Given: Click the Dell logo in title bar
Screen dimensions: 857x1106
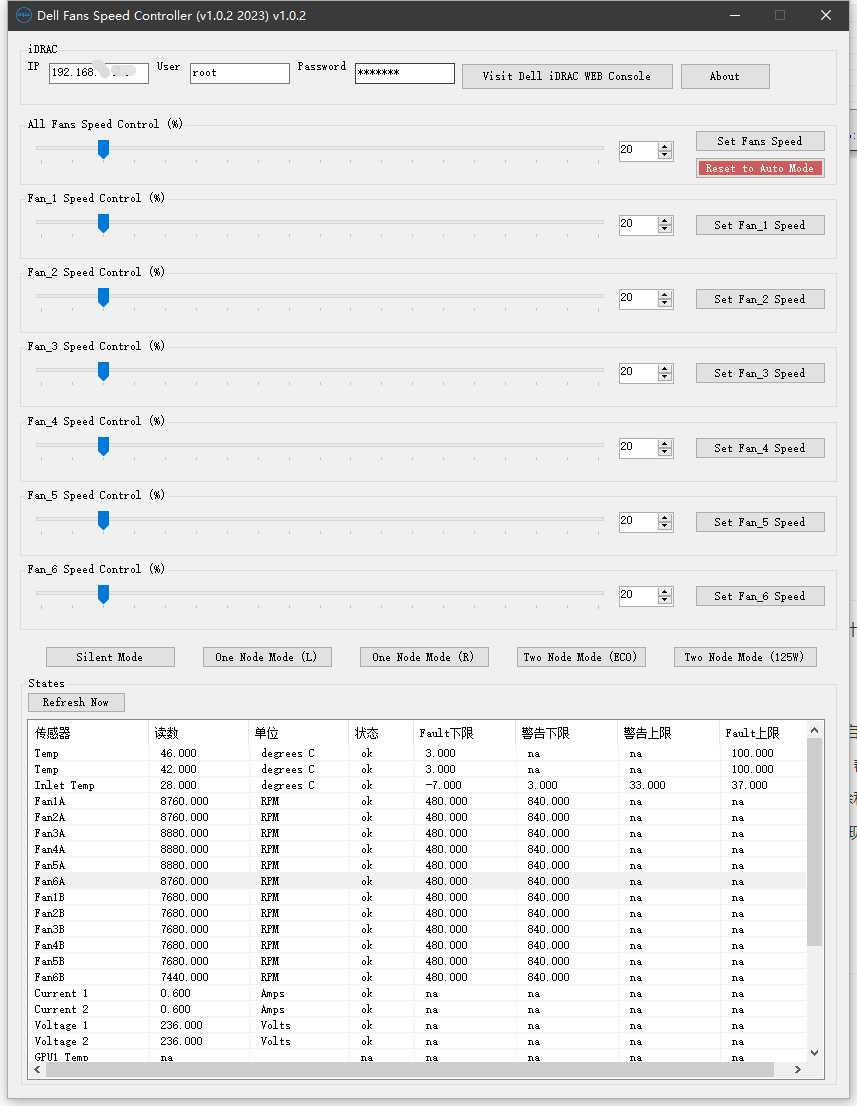Looking at the screenshot, I should point(23,15).
